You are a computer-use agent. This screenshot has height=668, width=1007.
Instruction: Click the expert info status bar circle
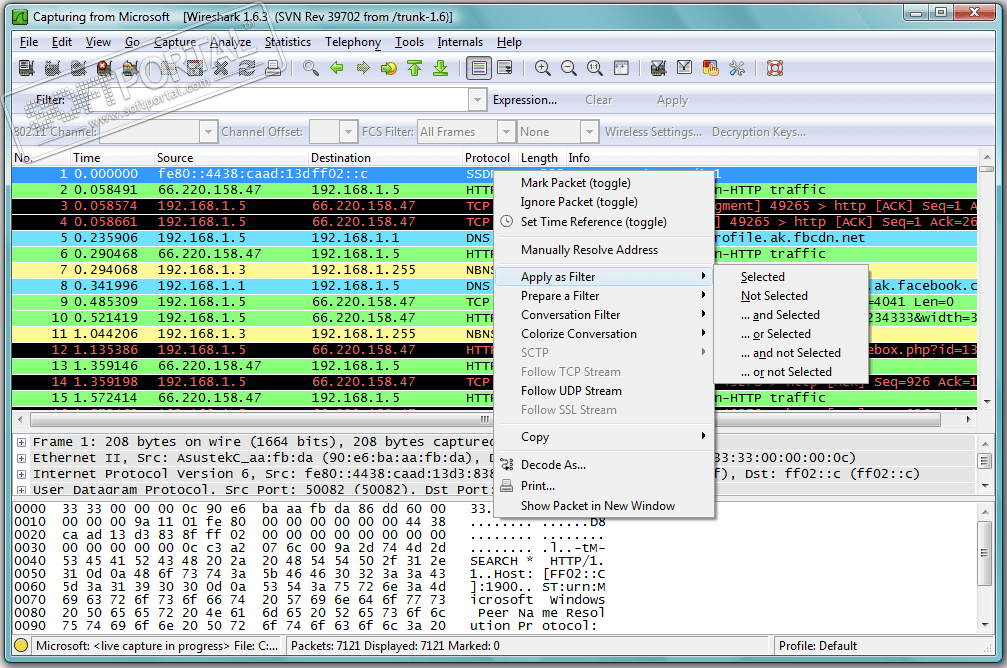[x=21, y=646]
